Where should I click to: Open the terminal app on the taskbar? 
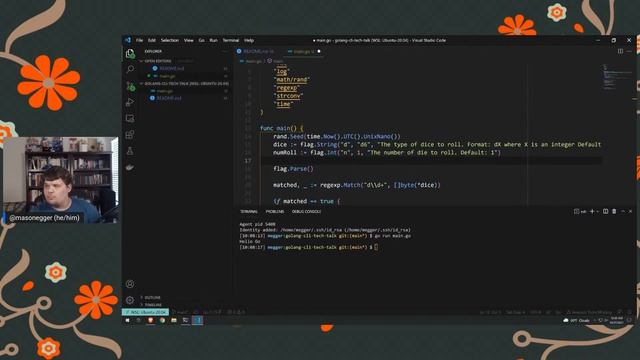point(185,320)
